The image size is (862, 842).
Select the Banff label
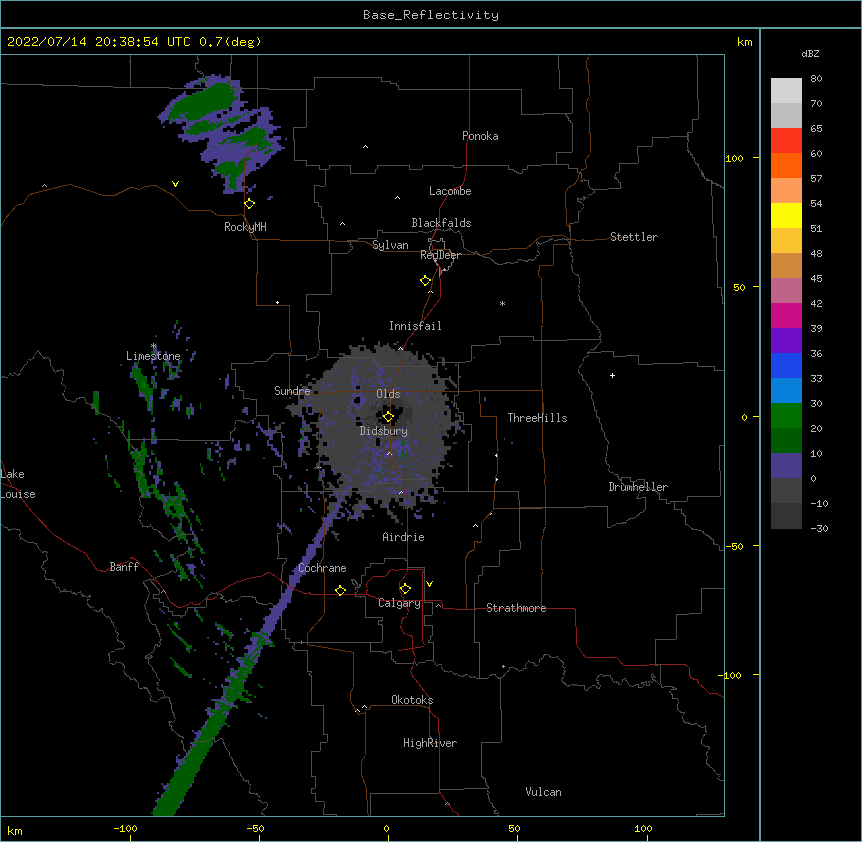click(124, 567)
